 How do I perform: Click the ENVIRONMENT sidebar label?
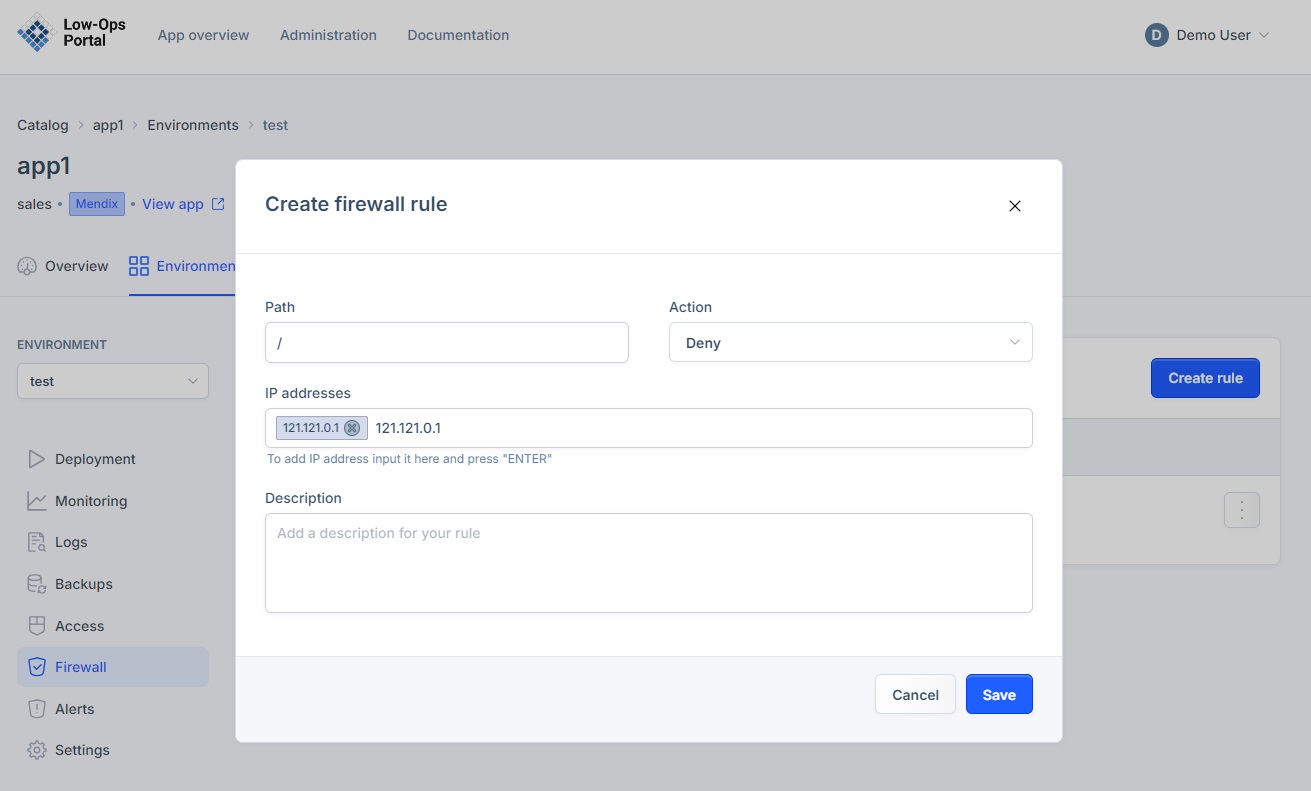point(62,345)
